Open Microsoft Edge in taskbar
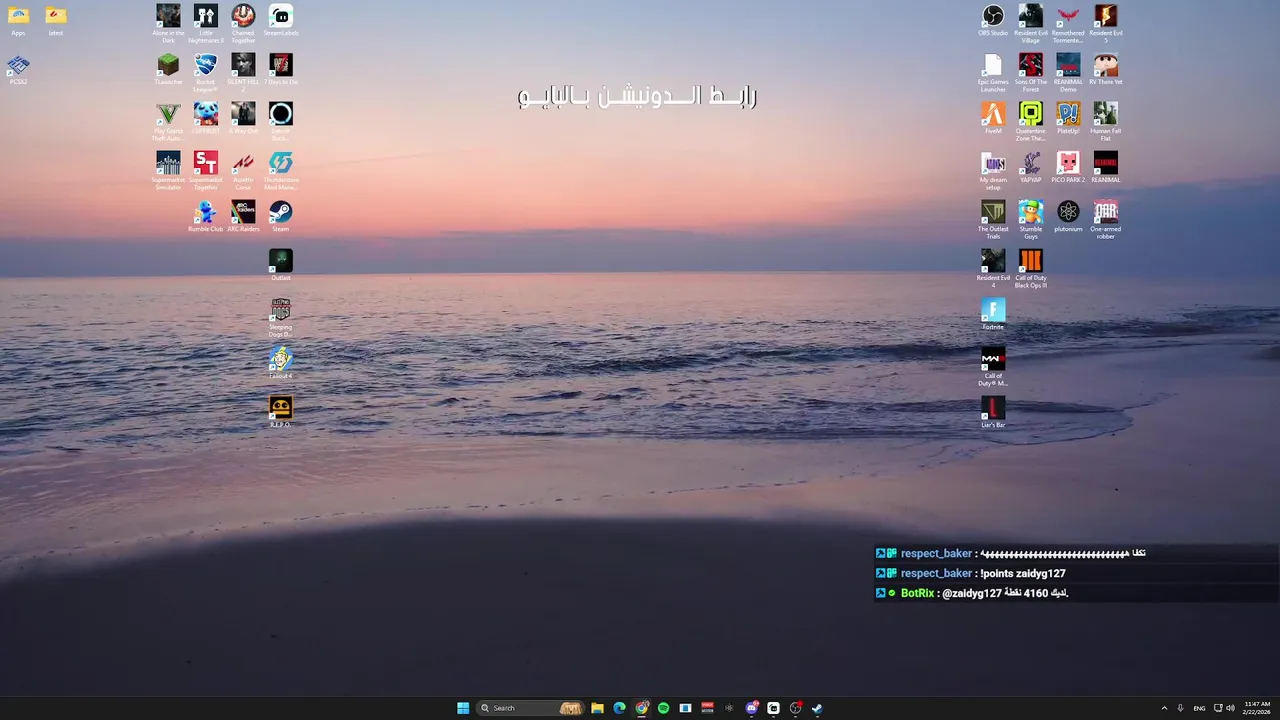Screen dimensions: 1280x720 click(x=619, y=708)
